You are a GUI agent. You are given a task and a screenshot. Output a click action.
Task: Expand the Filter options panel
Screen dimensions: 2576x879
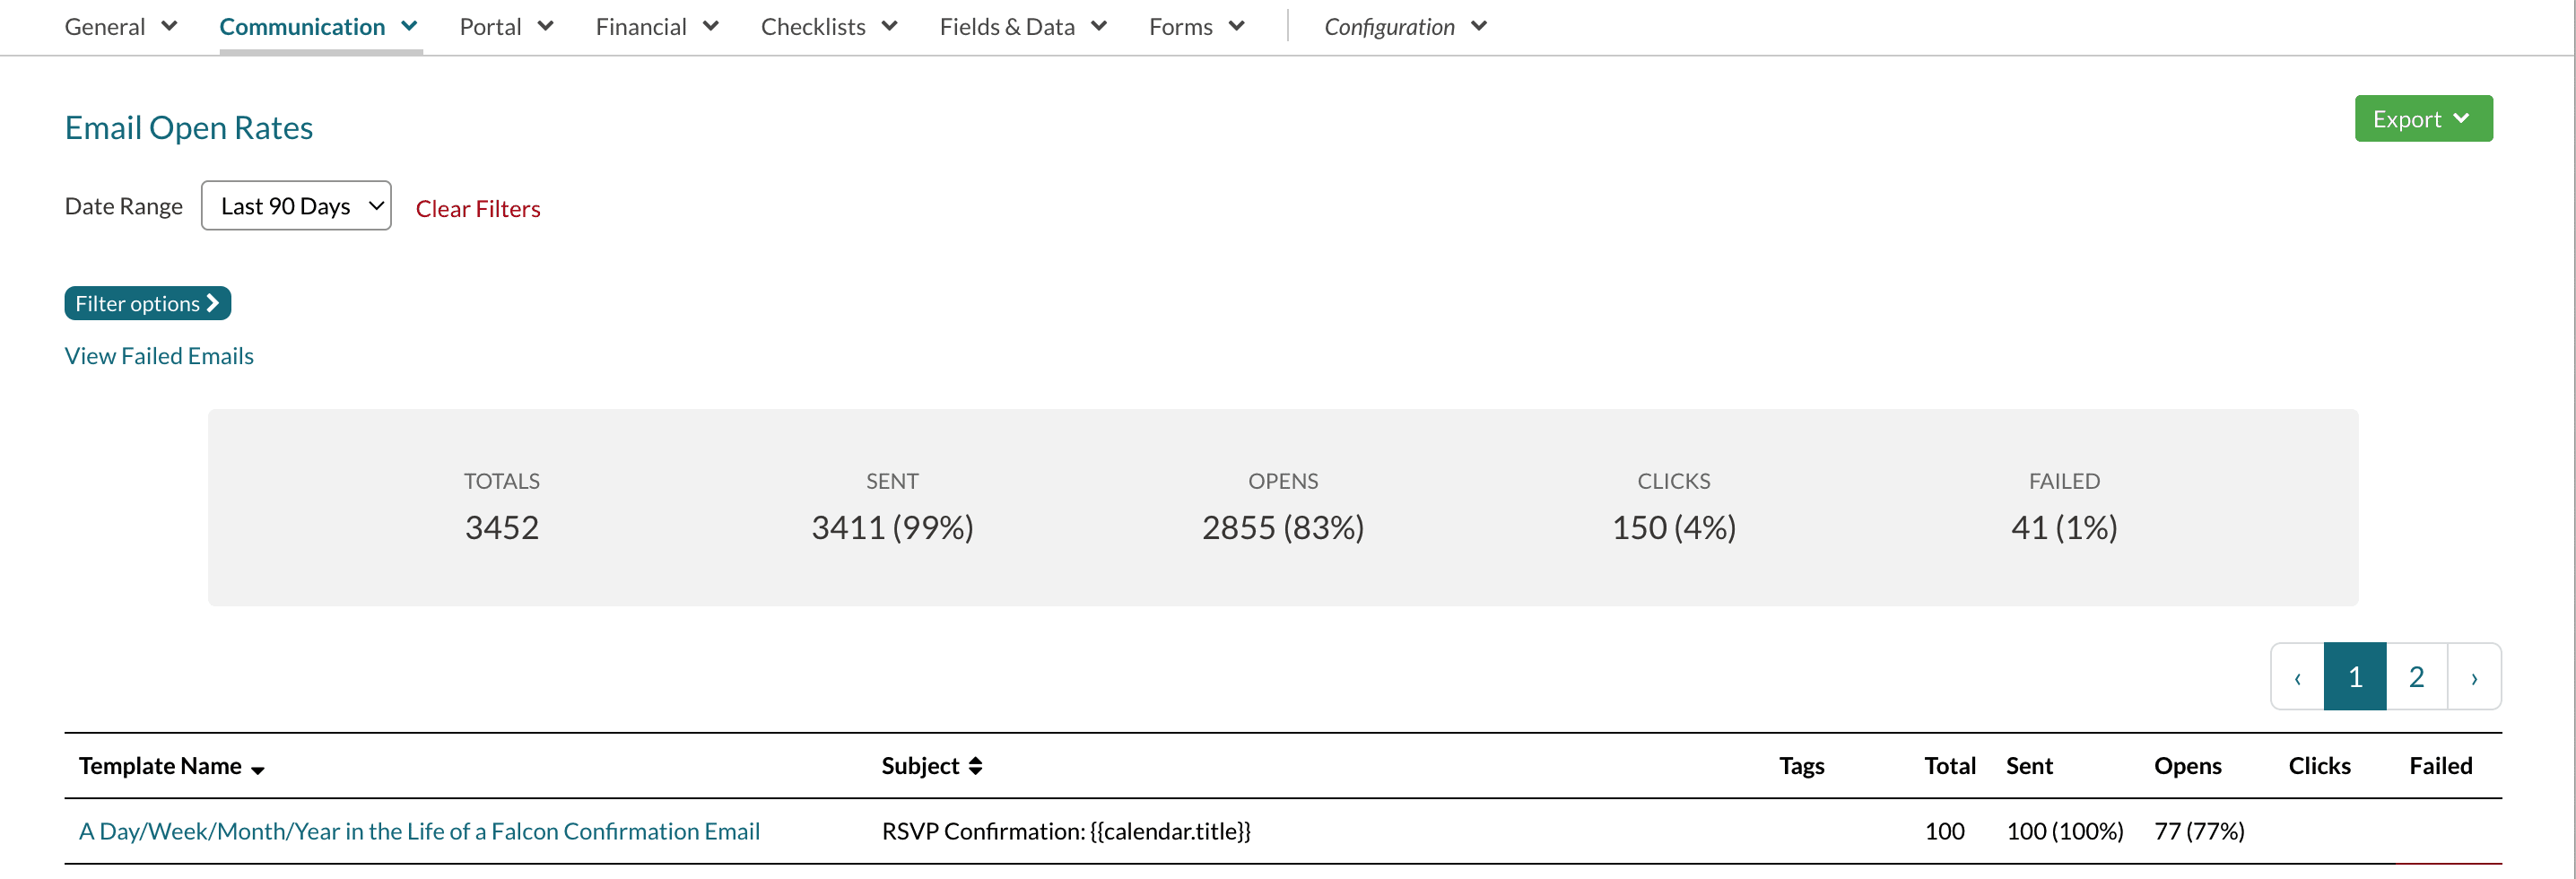pyautogui.click(x=147, y=304)
